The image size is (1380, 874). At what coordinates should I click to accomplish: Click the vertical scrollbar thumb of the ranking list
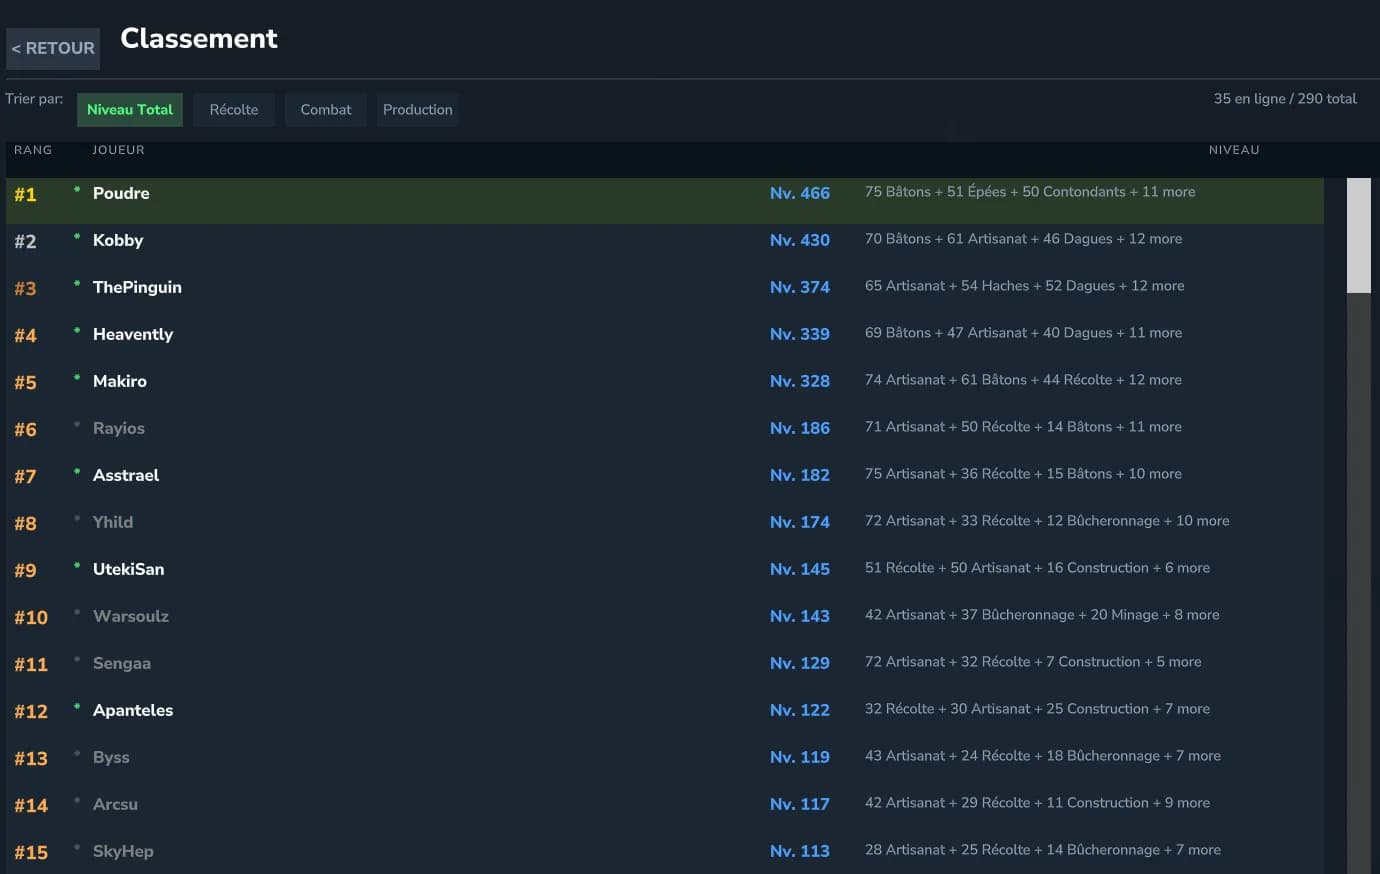pyautogui.click(x=1359, y=236)
